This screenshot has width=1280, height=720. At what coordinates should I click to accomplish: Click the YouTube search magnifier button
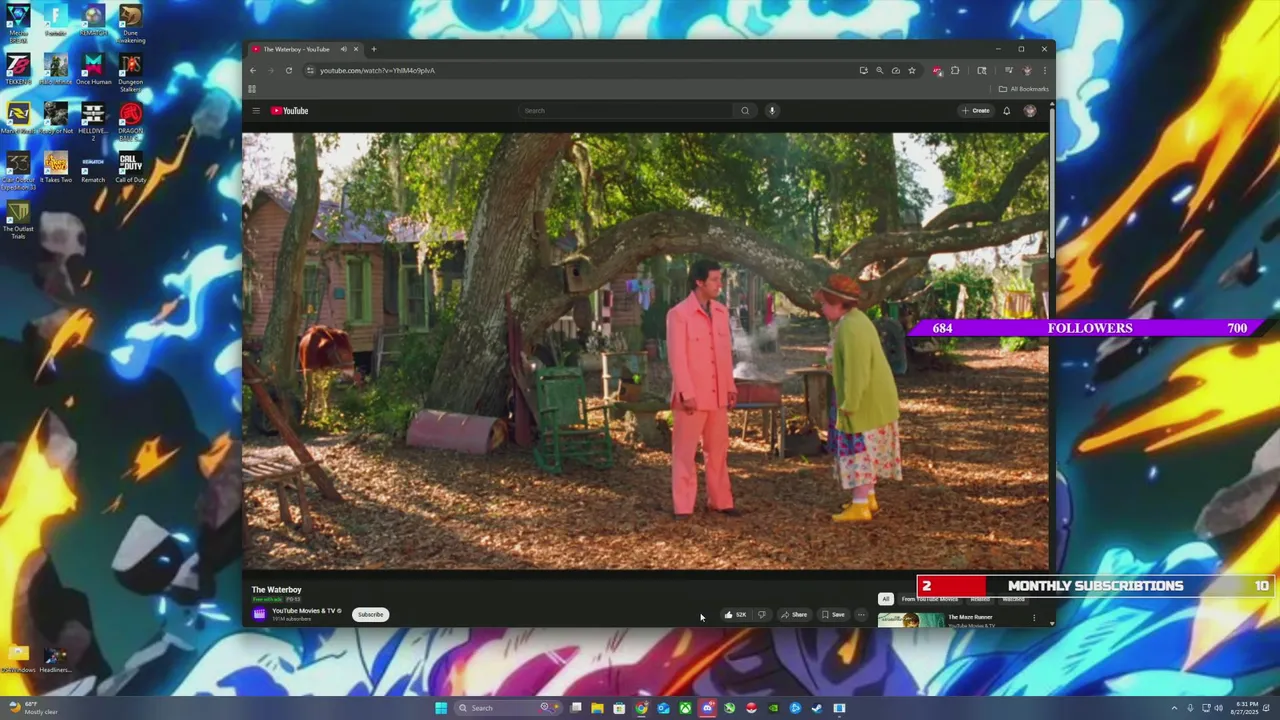[745, 111]
